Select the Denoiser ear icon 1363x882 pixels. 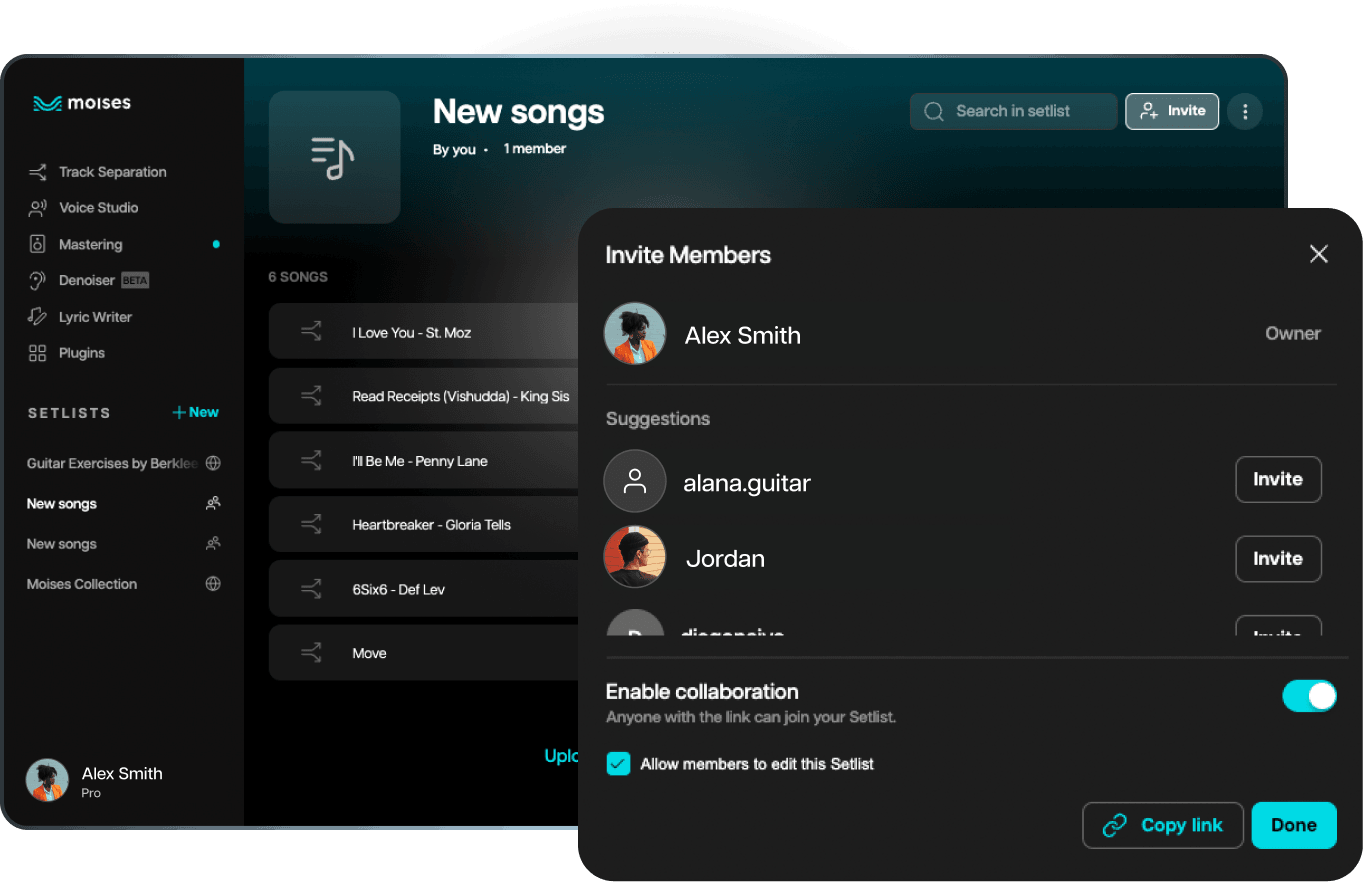point(38,281)
